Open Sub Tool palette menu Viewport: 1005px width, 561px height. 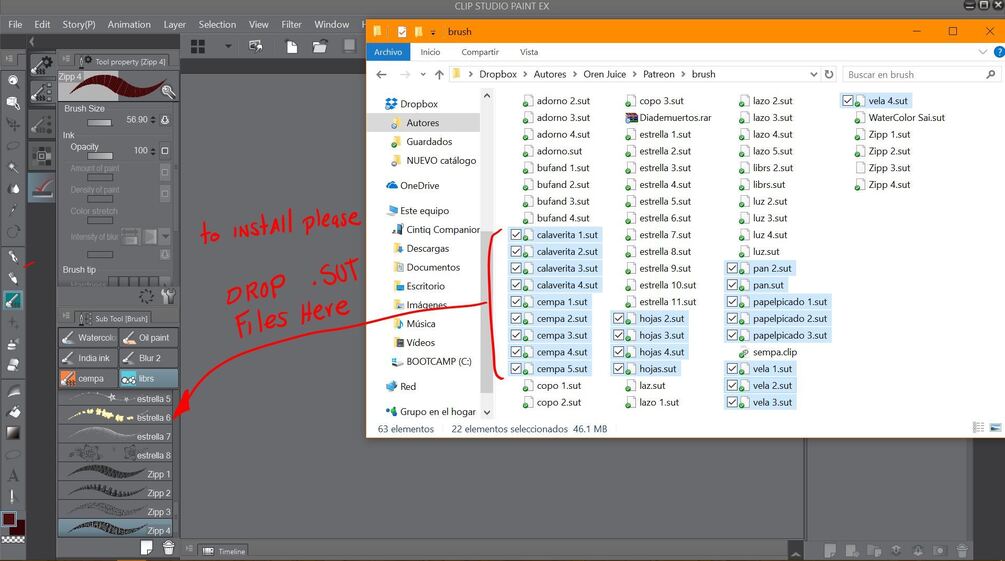point(65,315)
